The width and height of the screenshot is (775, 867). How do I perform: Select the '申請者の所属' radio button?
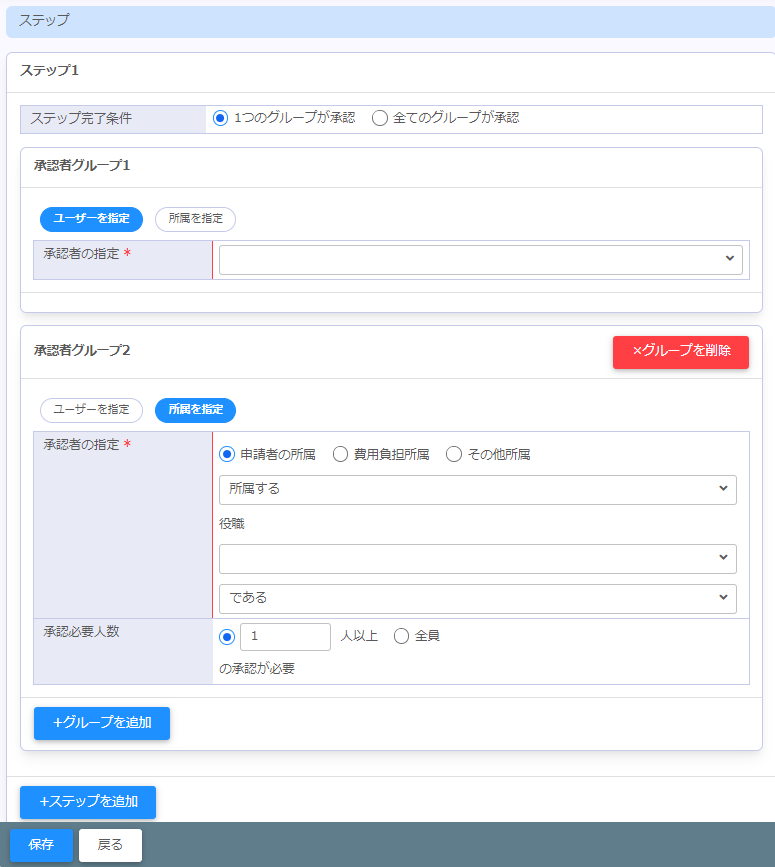(227, 455)
